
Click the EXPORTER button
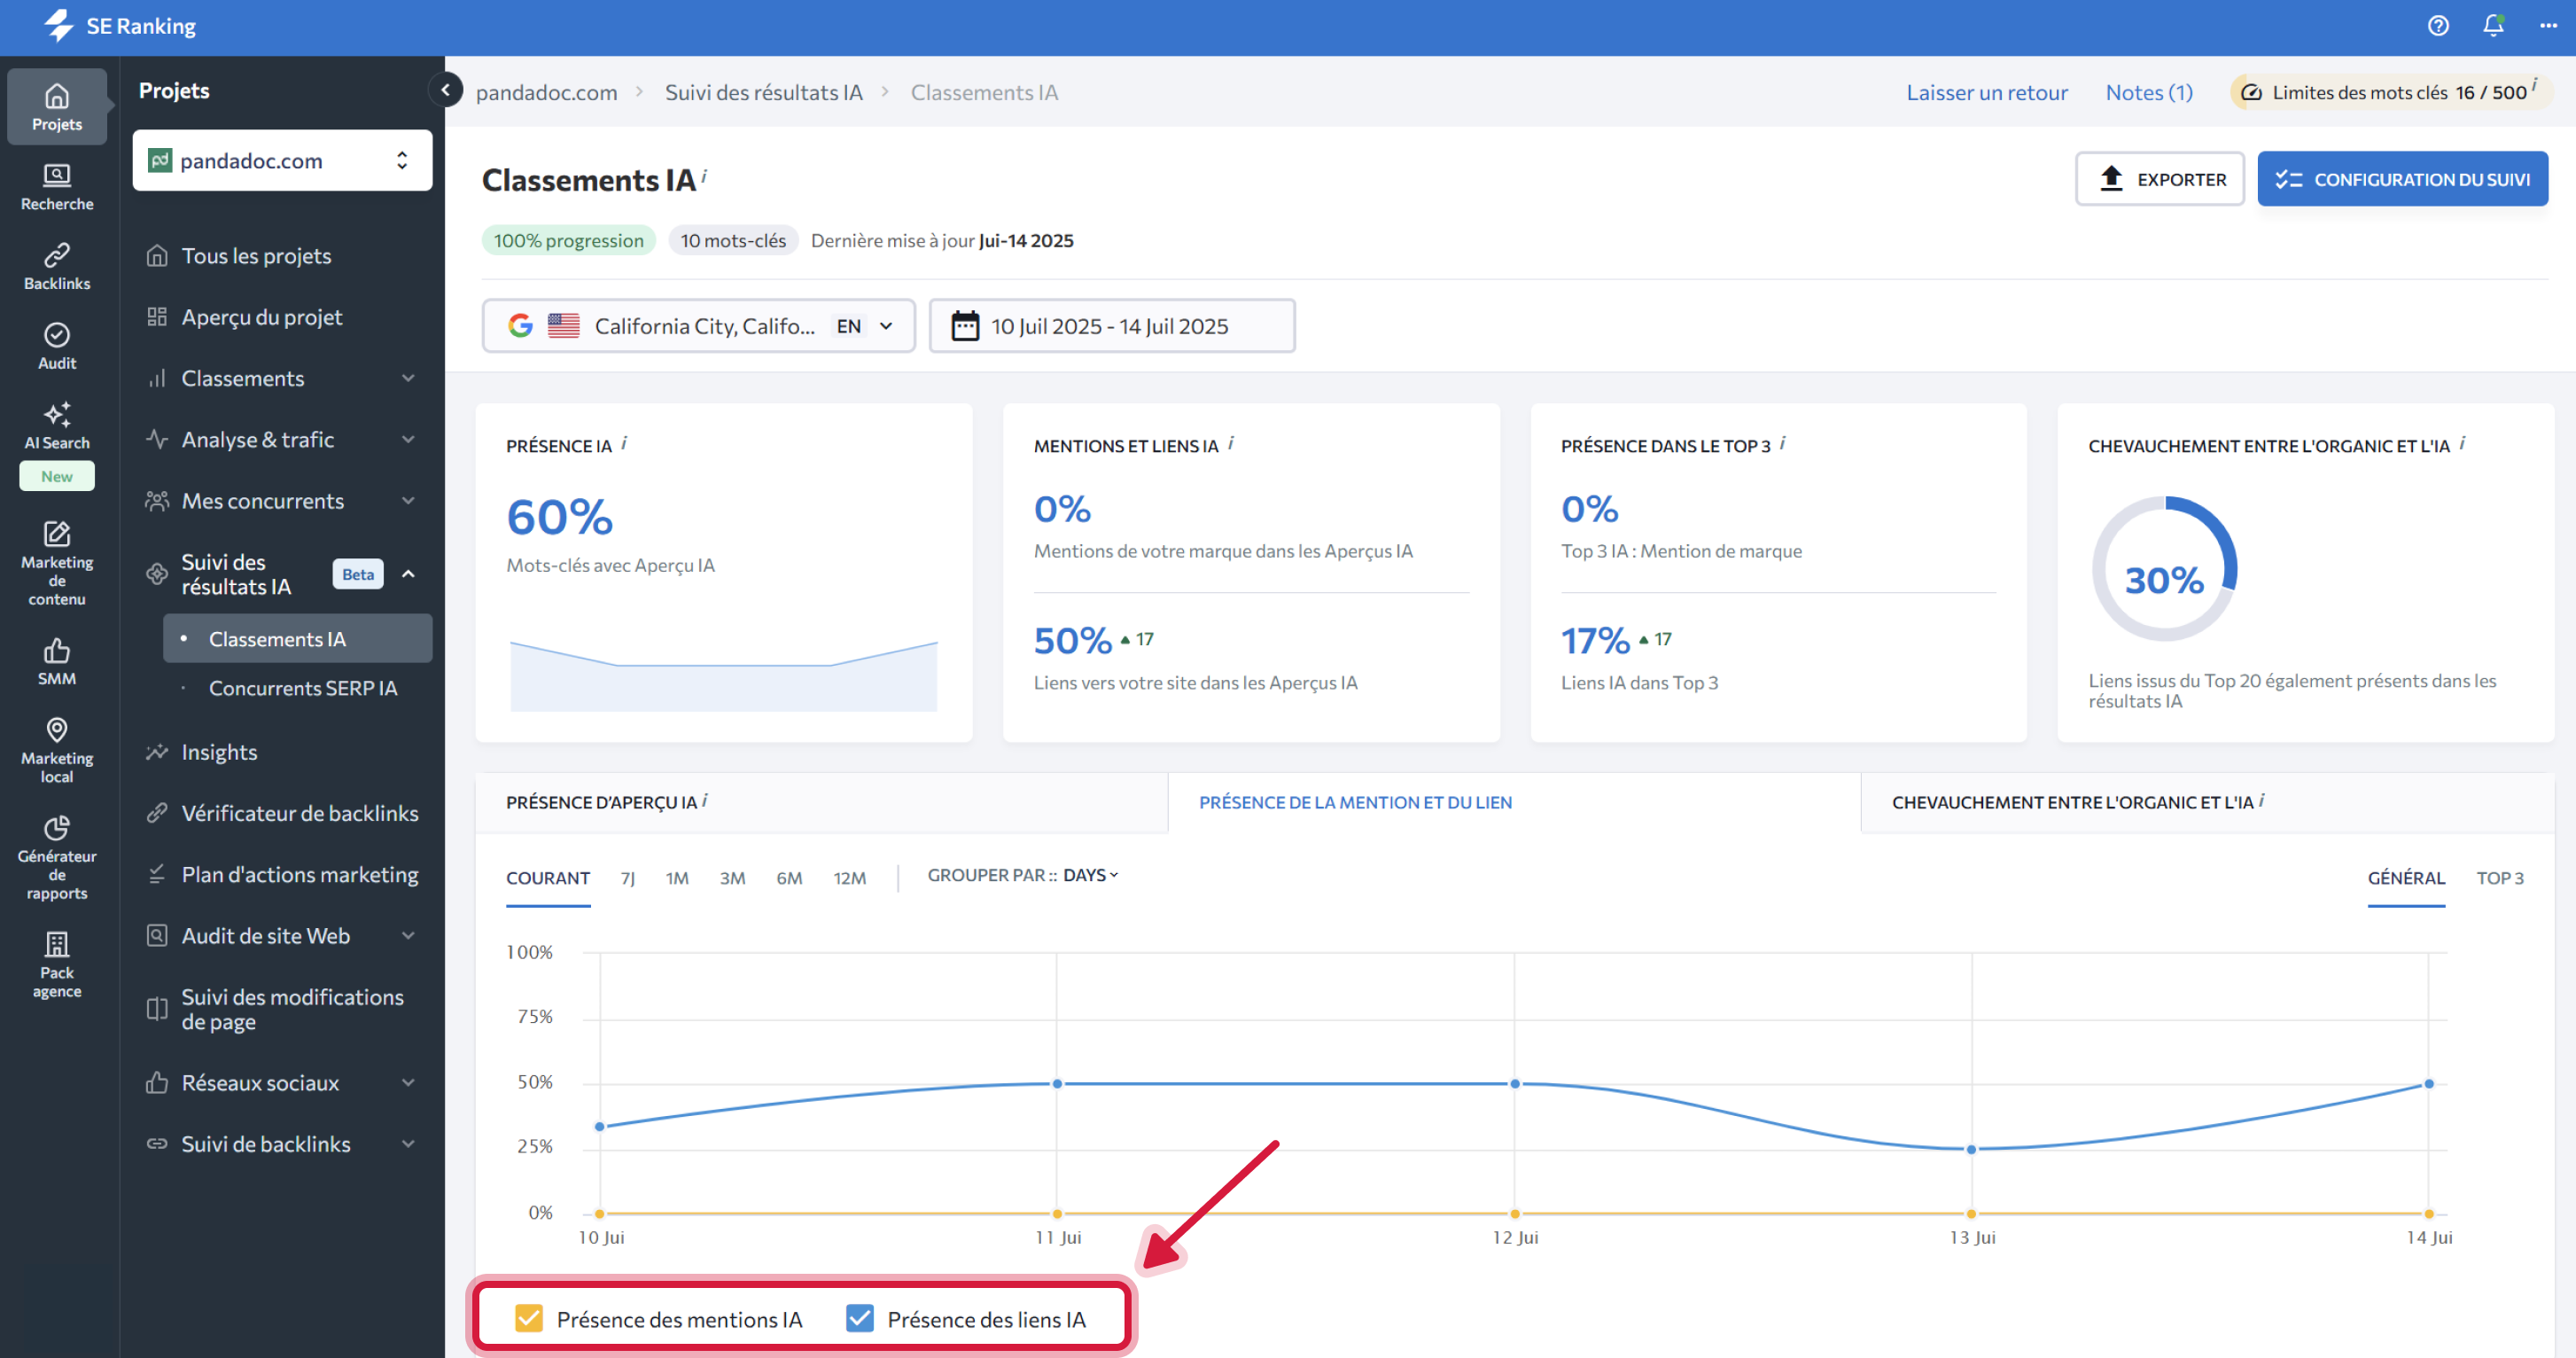[x=2160, y=179]
